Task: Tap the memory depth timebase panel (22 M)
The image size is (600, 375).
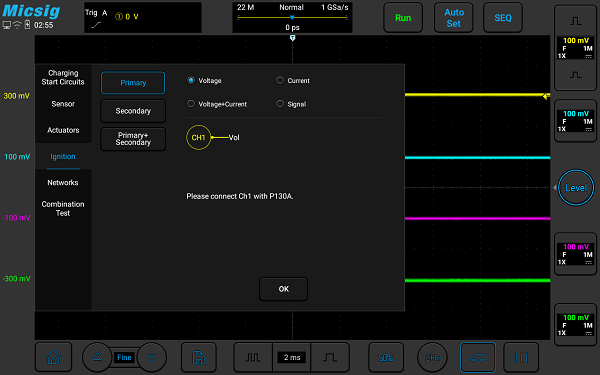Action: [x=292, y=18]
